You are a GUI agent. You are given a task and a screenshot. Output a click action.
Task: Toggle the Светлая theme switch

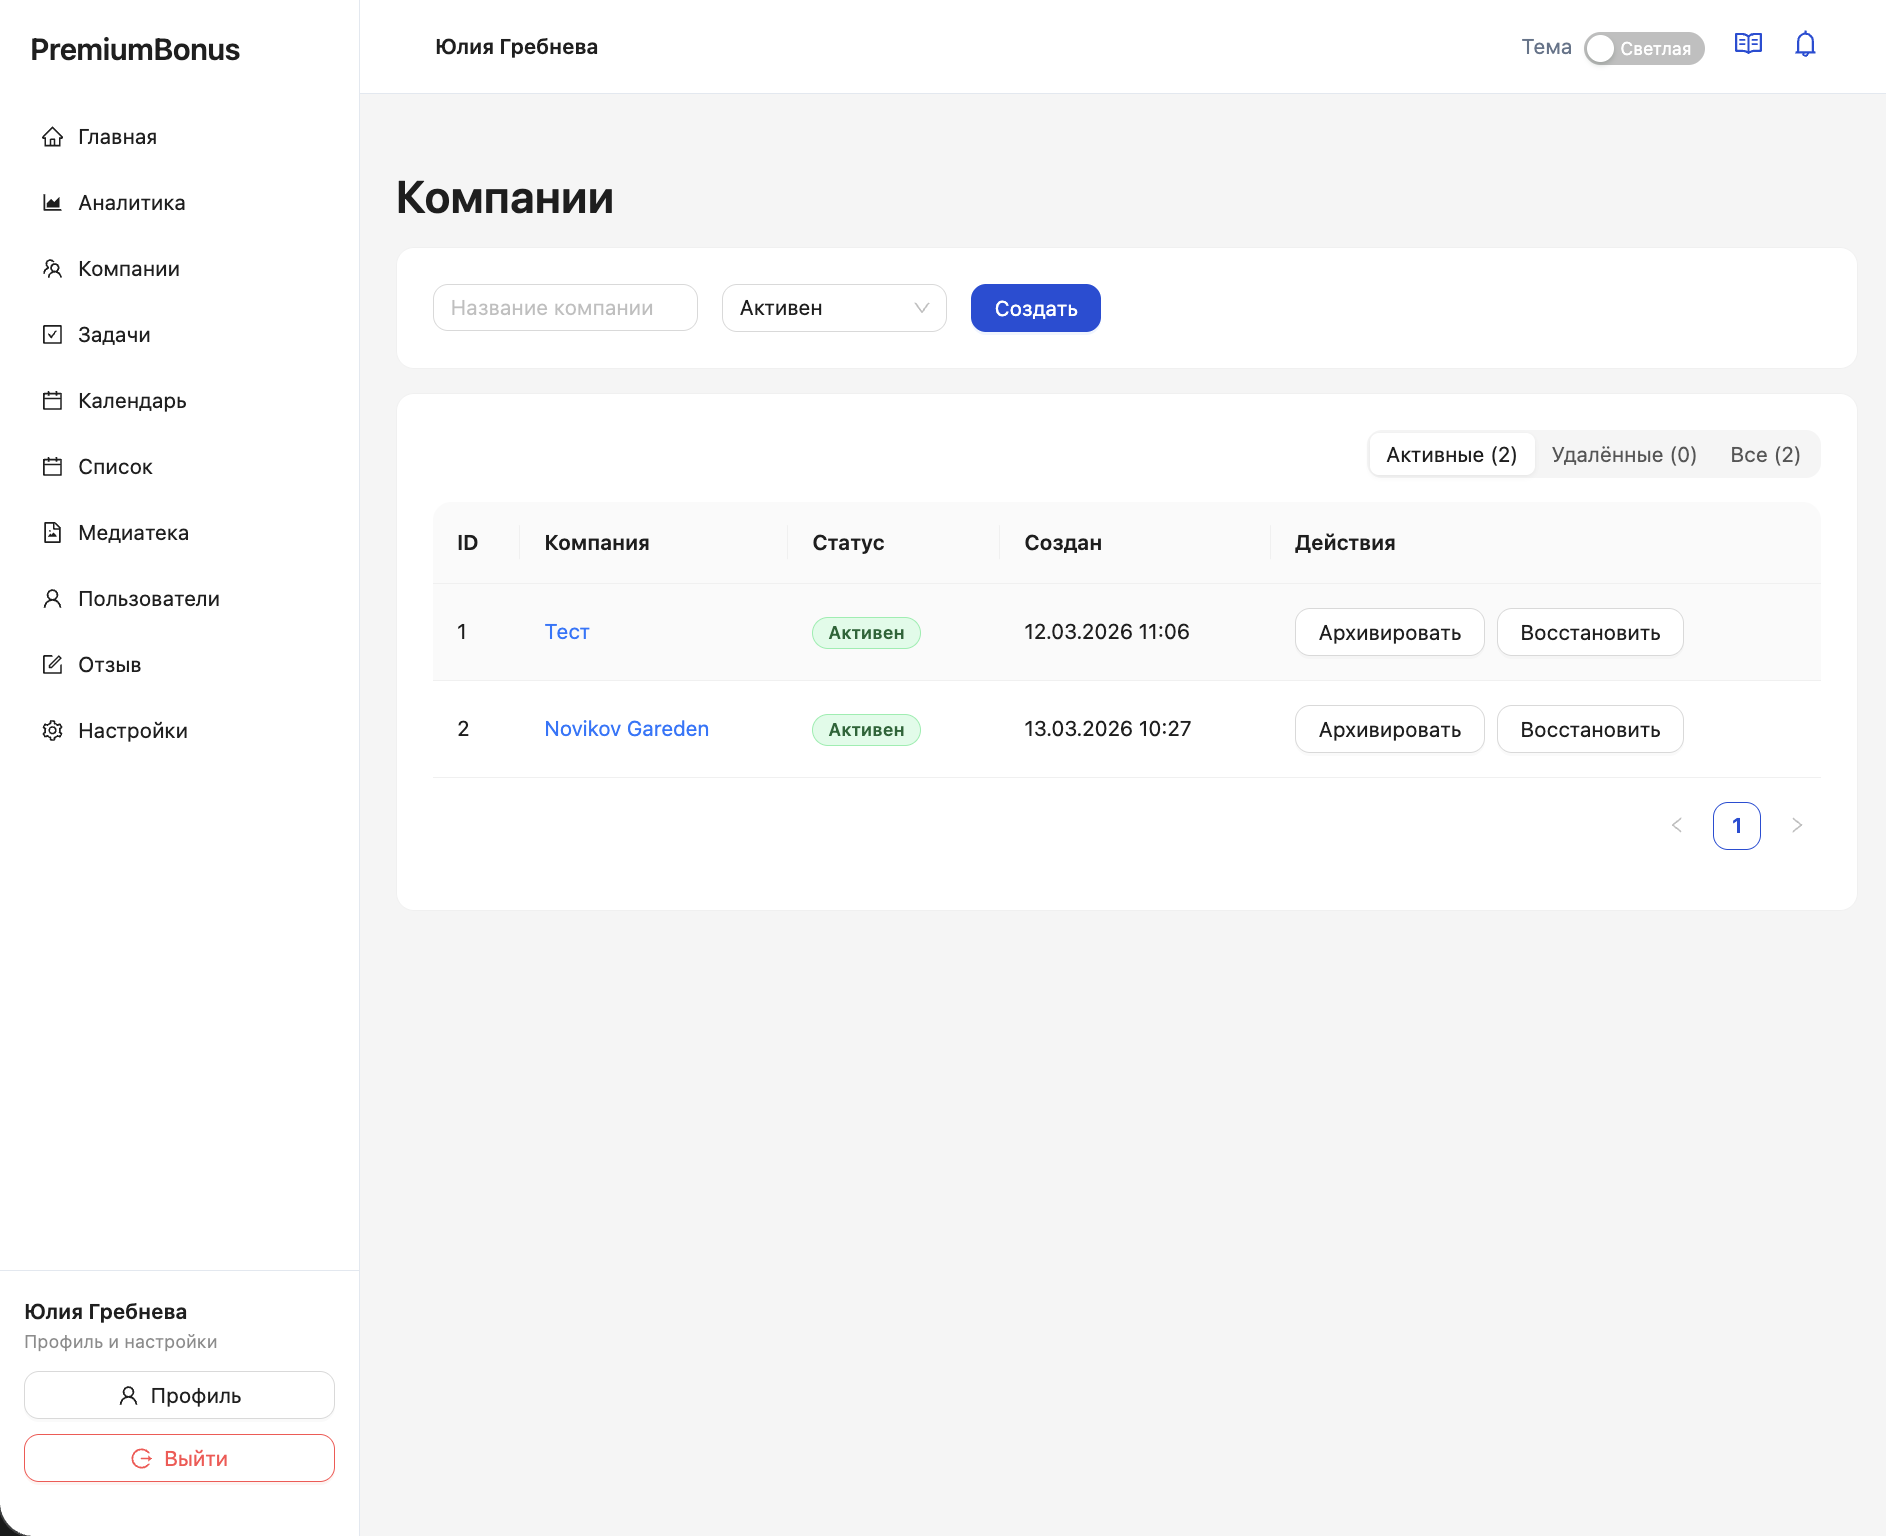tap(1643, 48)
